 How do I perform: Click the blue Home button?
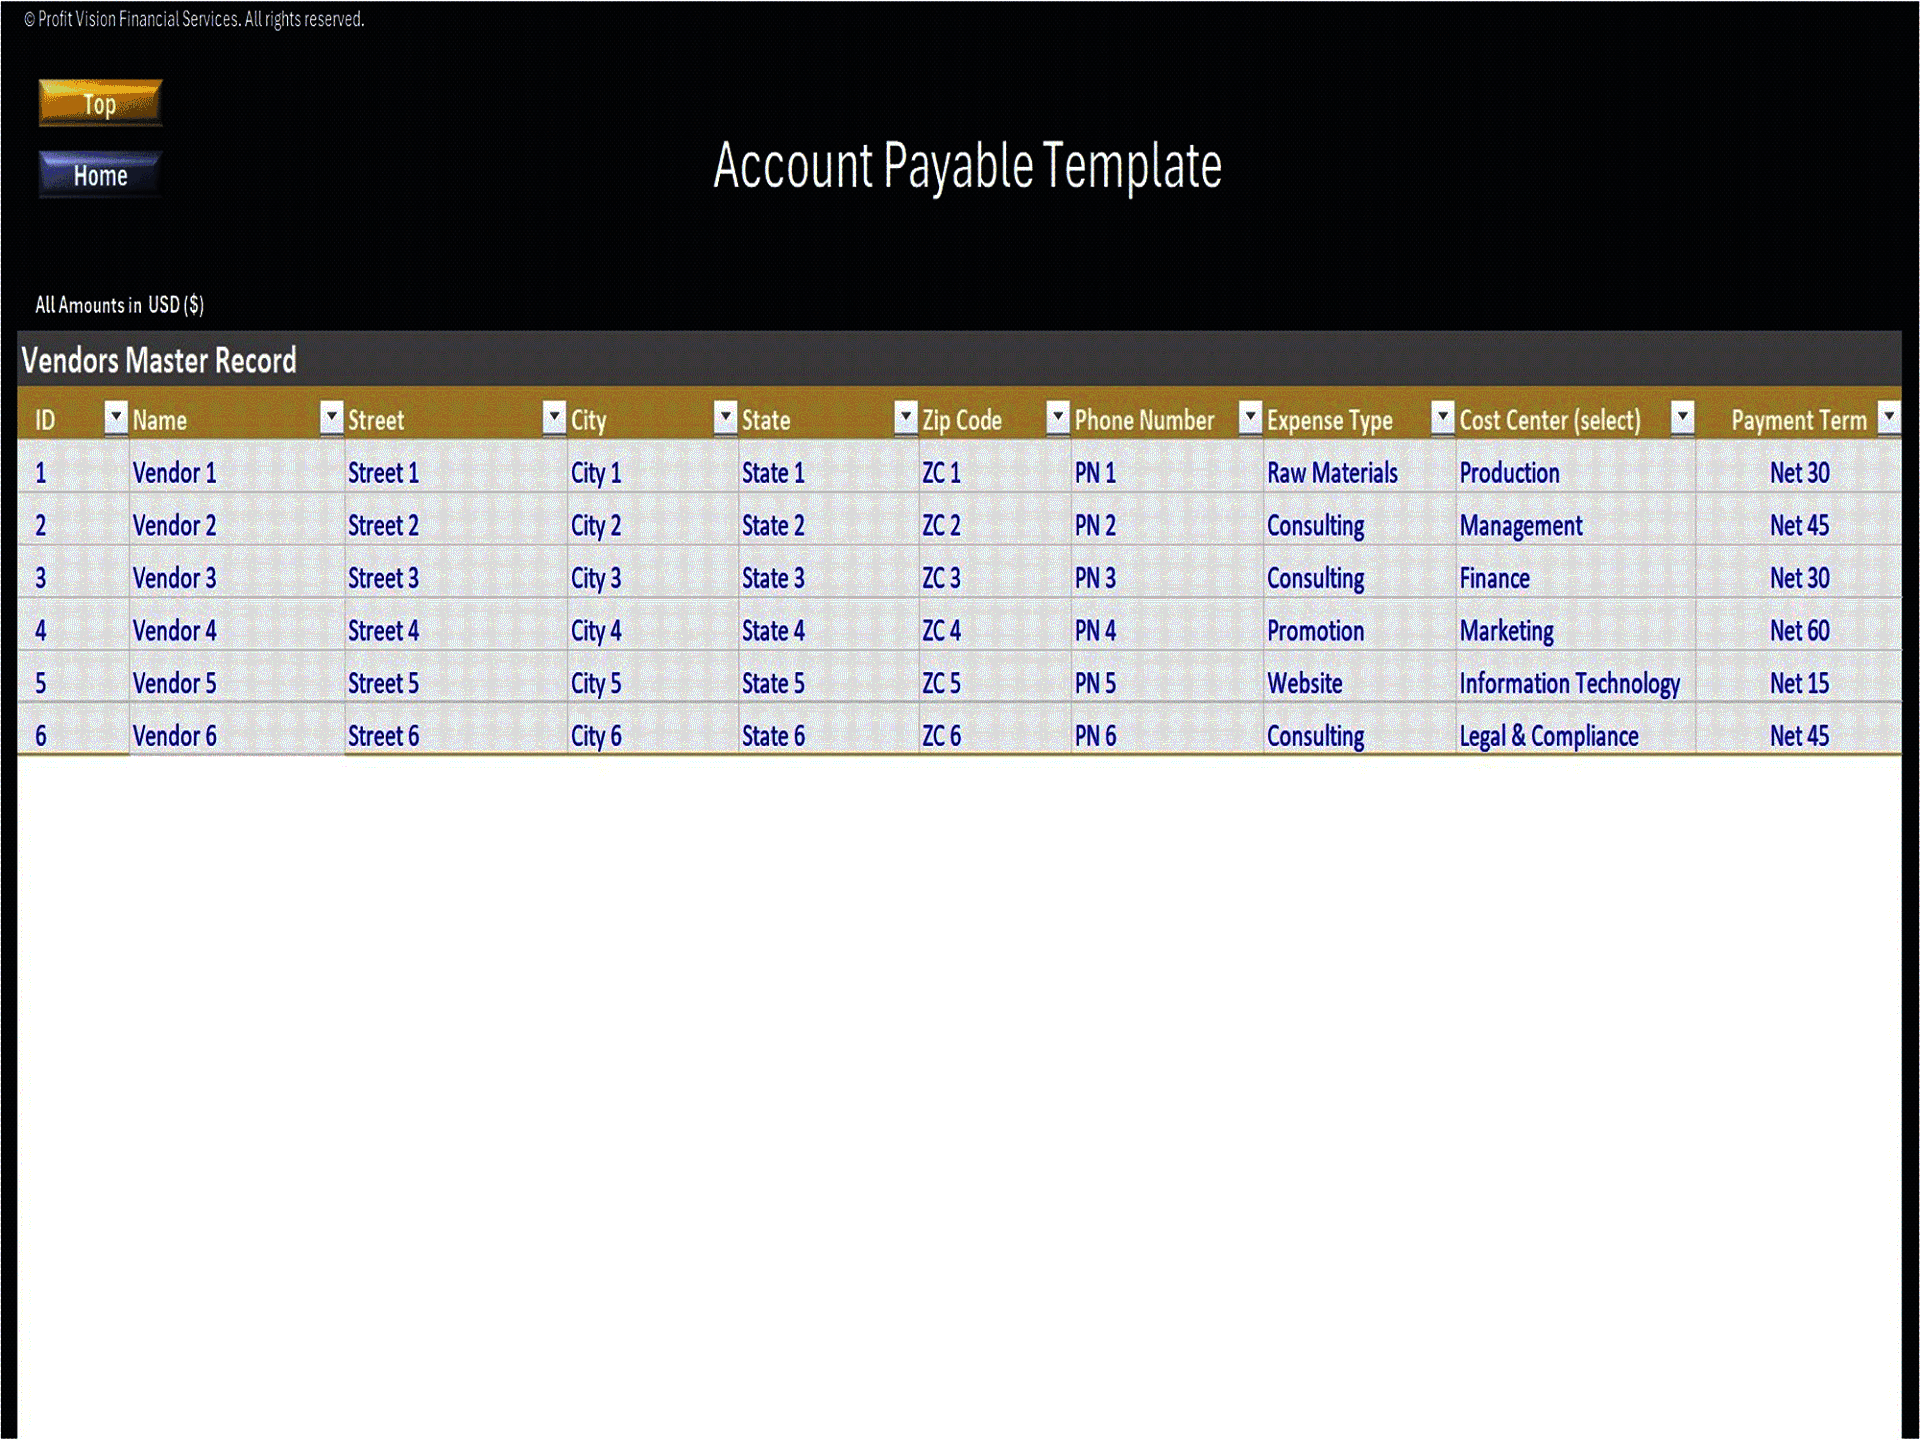[100, 175]
